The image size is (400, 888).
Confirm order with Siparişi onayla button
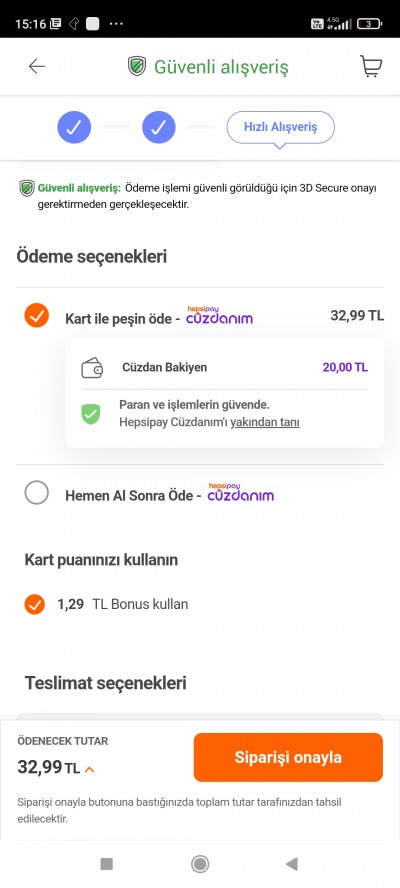[288, 757]
